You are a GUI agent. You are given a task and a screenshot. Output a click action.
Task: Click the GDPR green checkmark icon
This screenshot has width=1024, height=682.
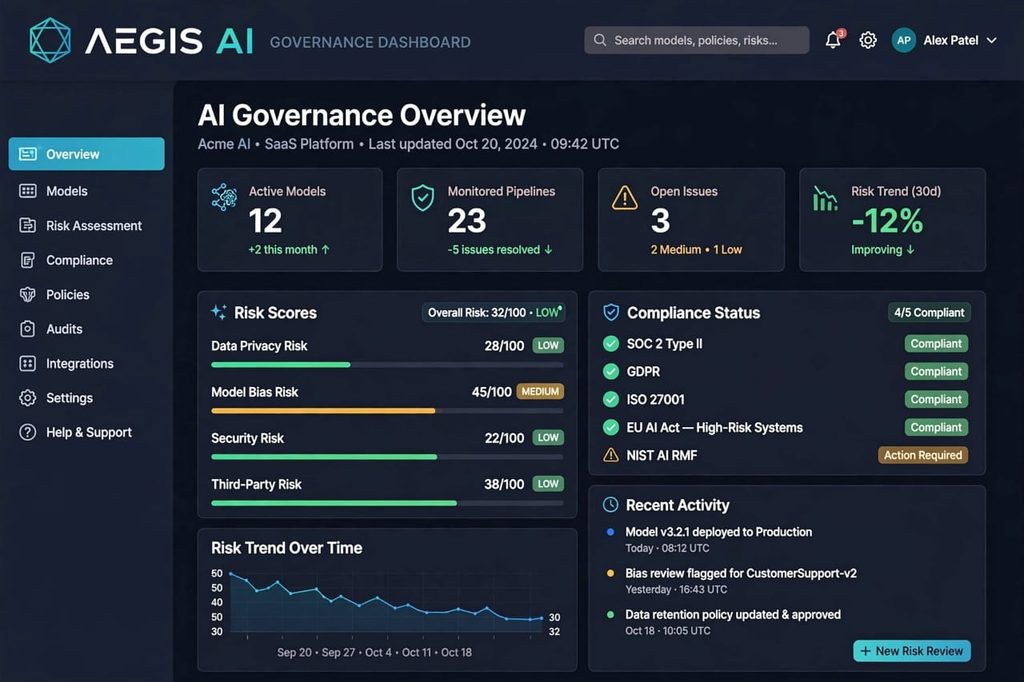coord(611,372)
